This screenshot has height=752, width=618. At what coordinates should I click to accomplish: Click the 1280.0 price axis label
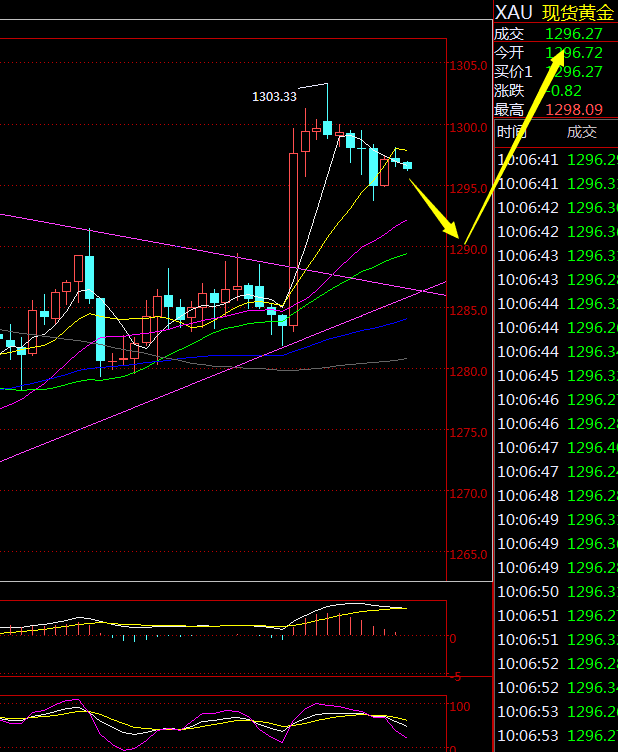[468, 372]
